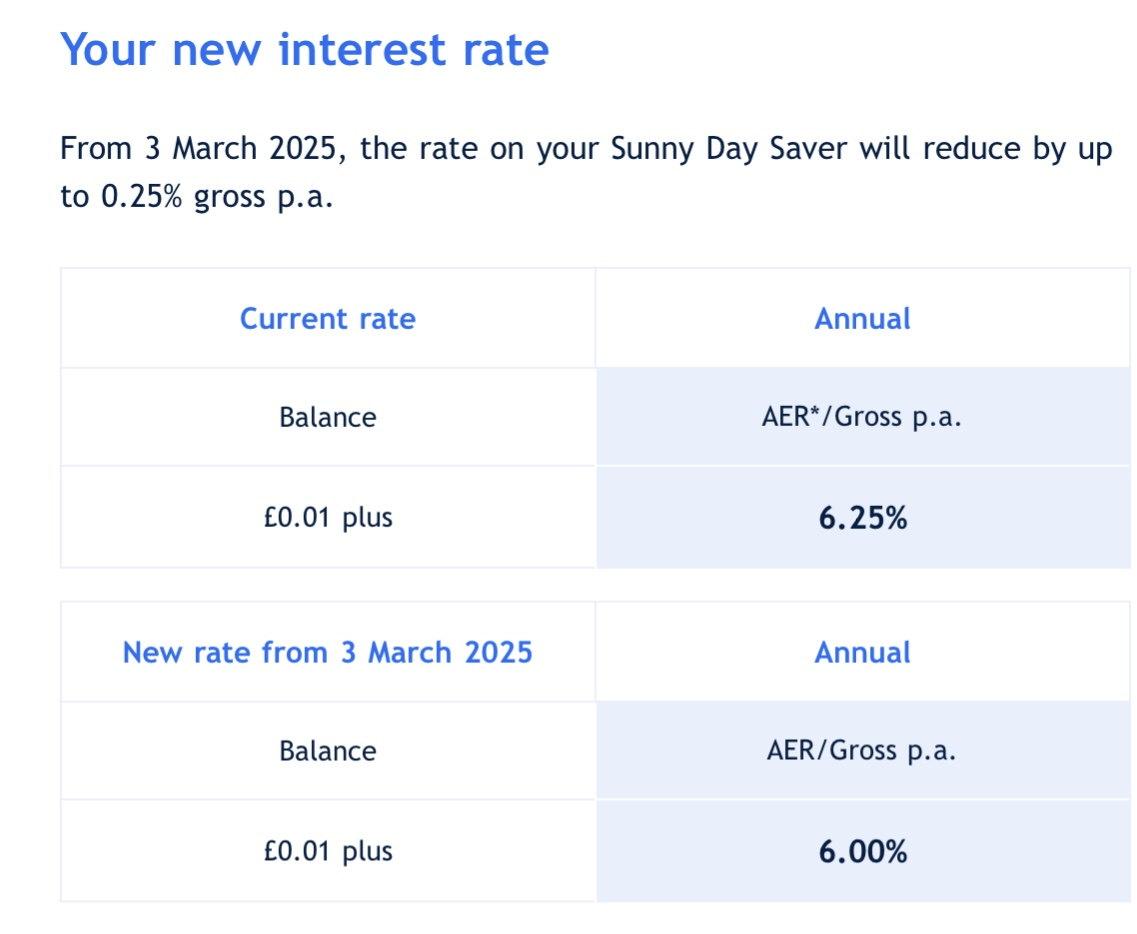Image resolution: width=1137 pixels, height=934 pixels.
Task: Click the word 'interest' in the heading
Action: point(362,50)
